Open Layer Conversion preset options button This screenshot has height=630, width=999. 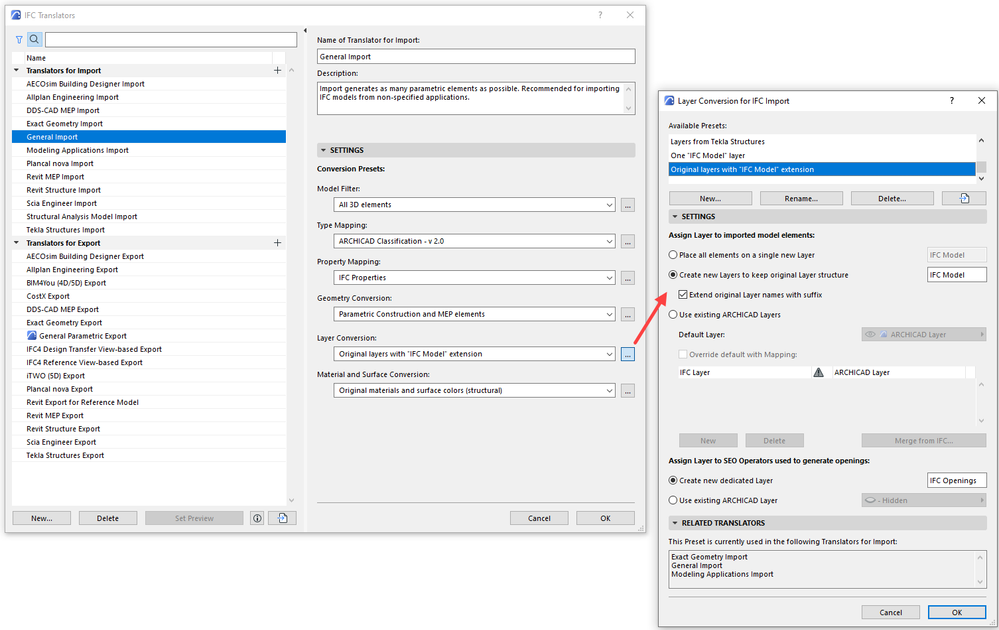click(628, 354)
